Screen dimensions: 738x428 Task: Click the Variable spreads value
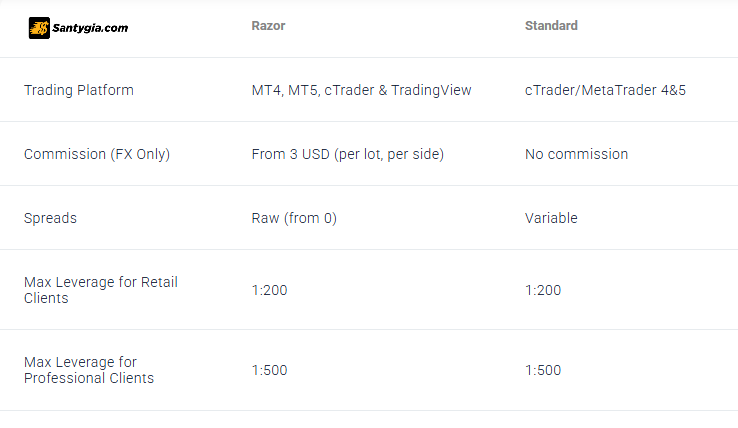click(x=551, y=218)
